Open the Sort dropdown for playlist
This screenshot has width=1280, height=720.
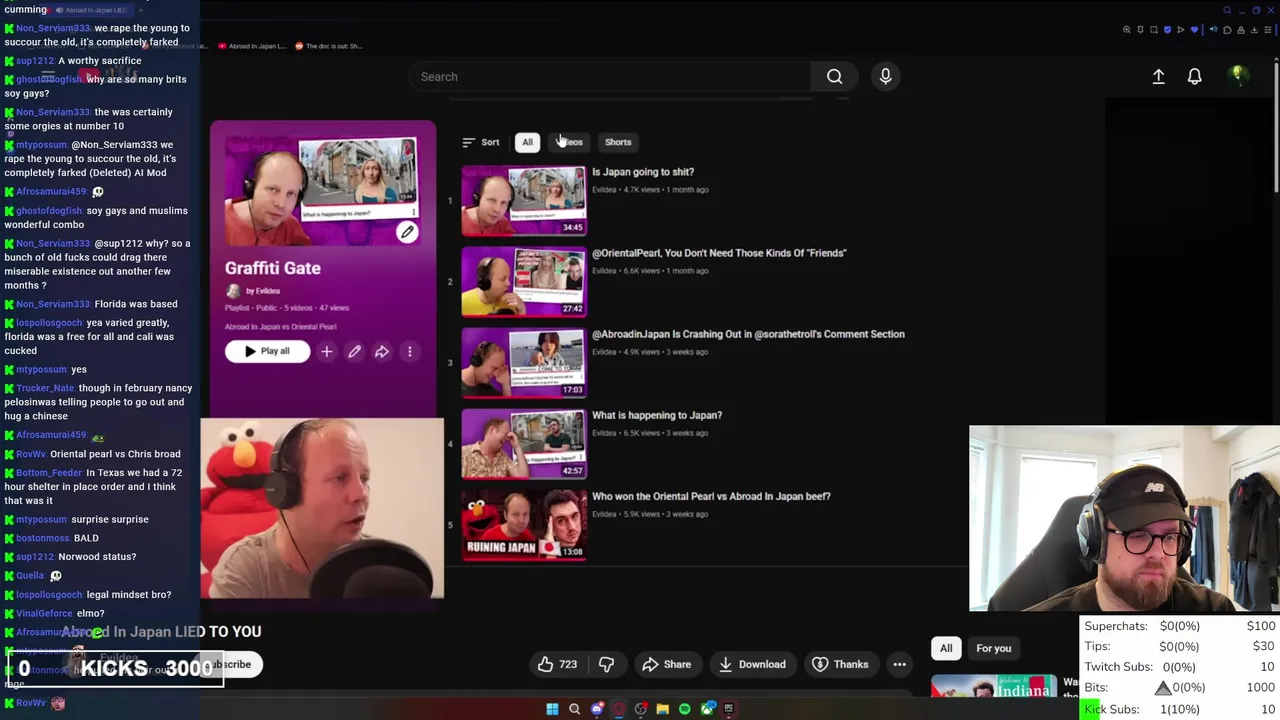click(x=481, y=142)
